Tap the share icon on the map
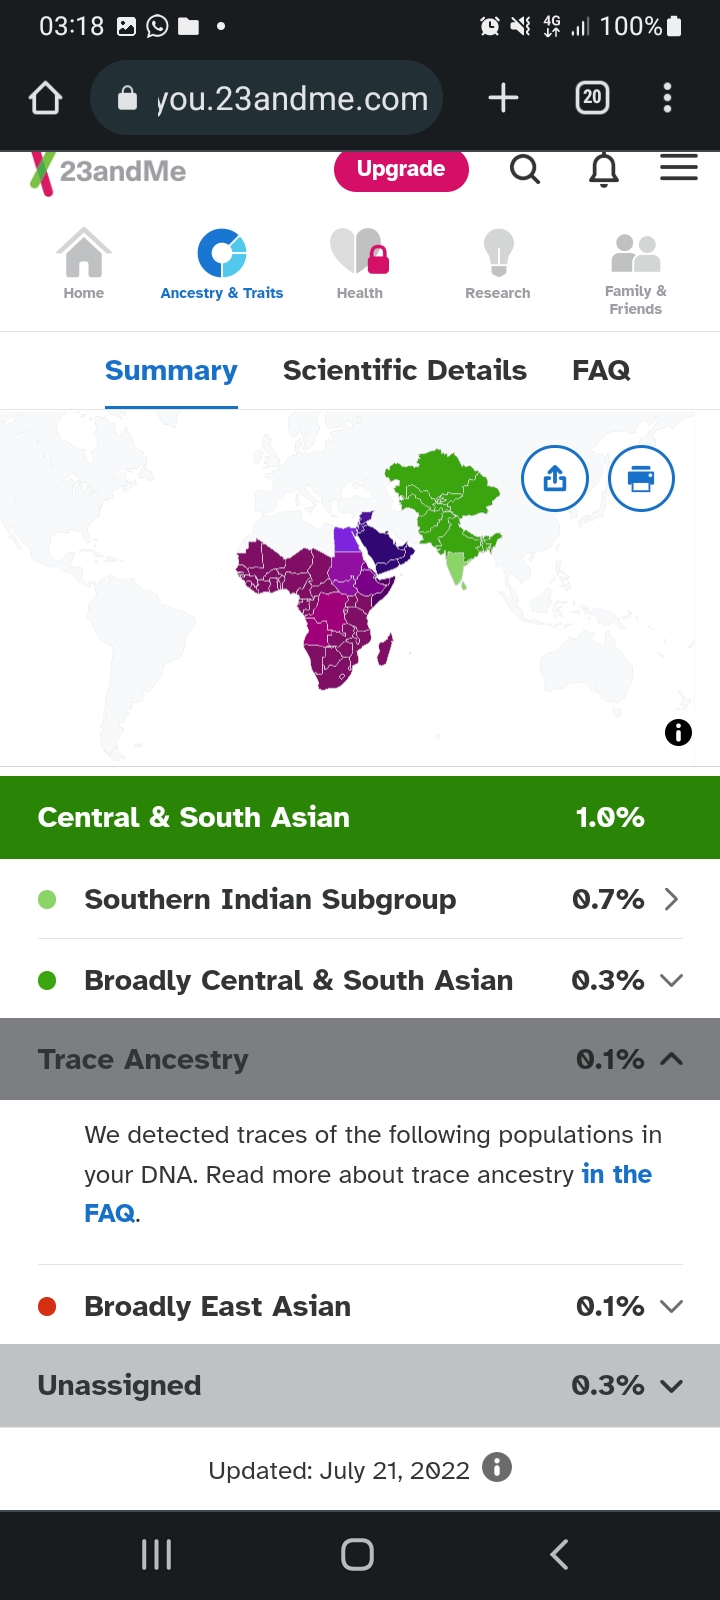The image size is (720, 1600). (555, 479)
